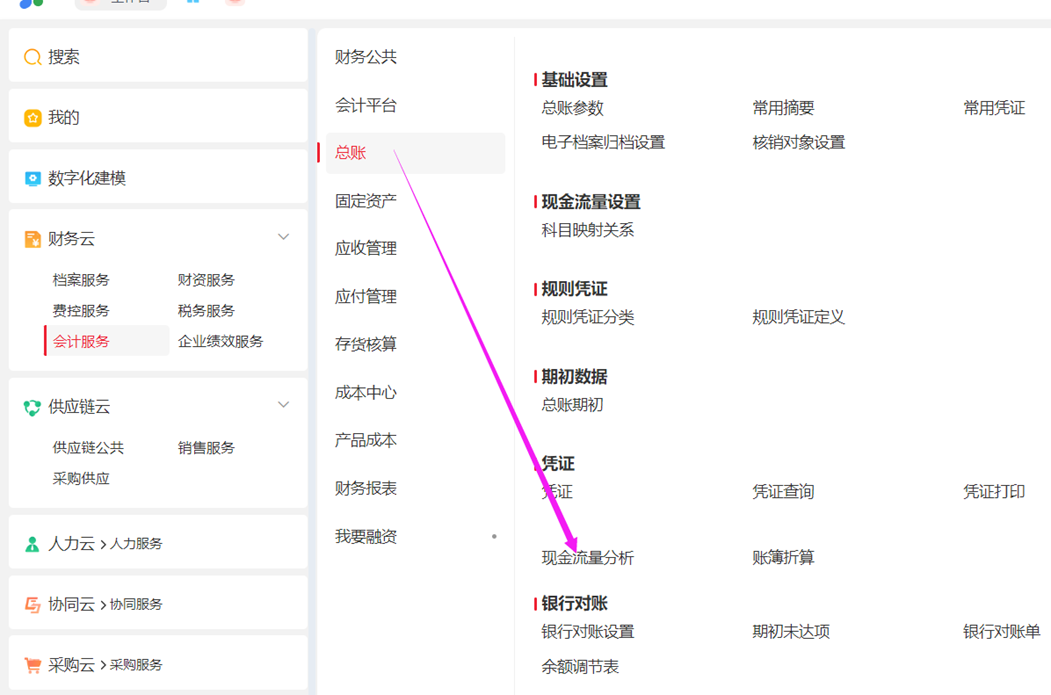Switch to 财务公共 category

pyautogui.click(x=366, y=57)
